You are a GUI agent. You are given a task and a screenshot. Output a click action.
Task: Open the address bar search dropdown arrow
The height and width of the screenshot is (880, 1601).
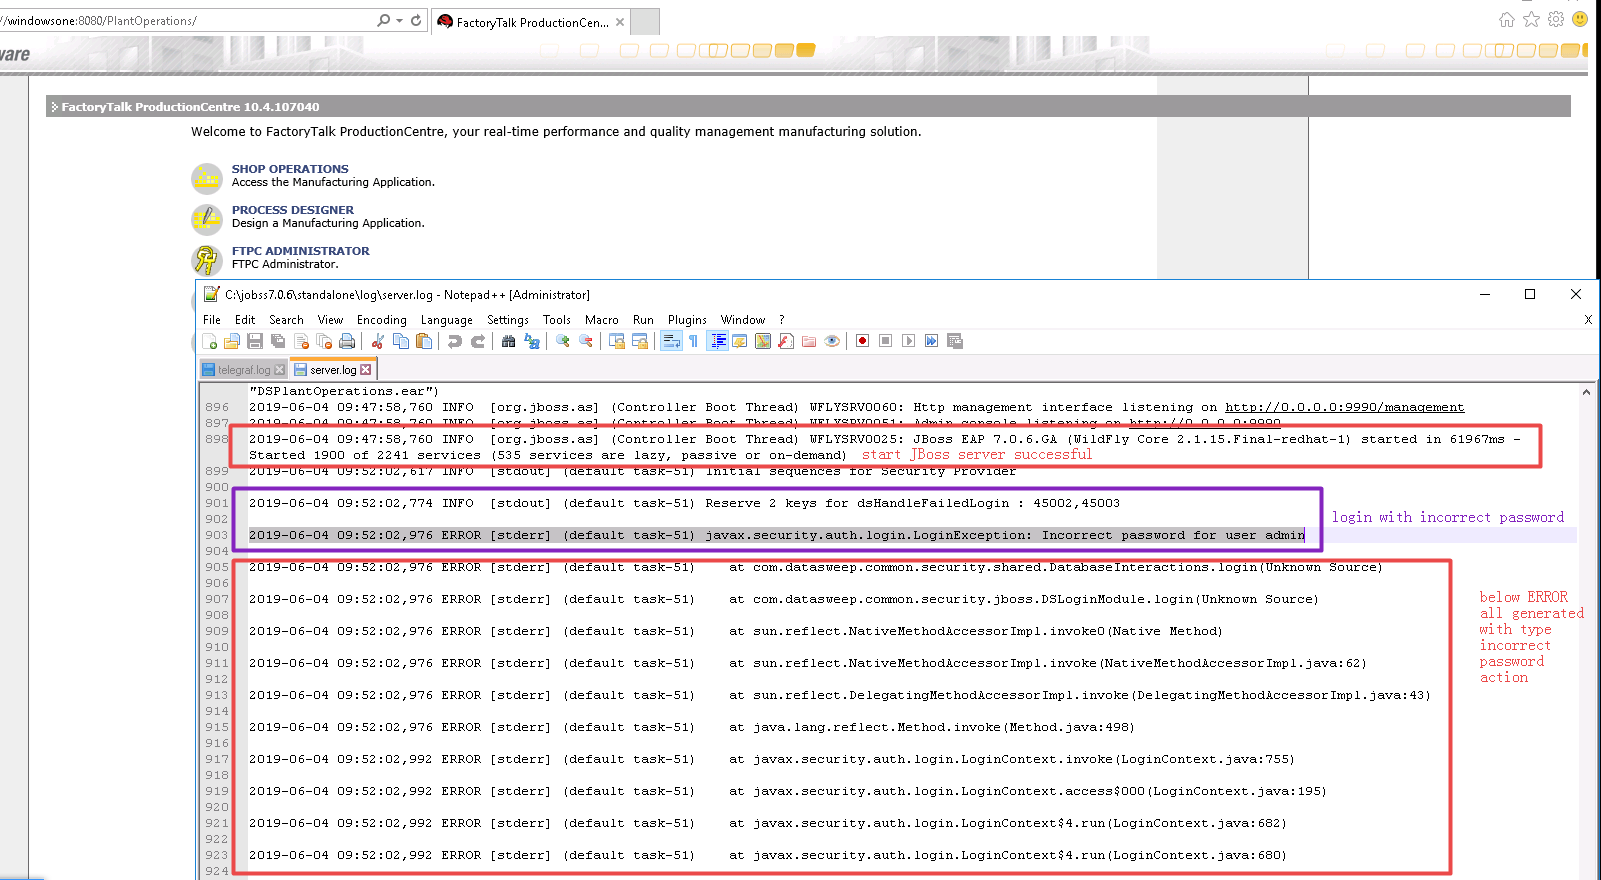(x=399, y=20)
